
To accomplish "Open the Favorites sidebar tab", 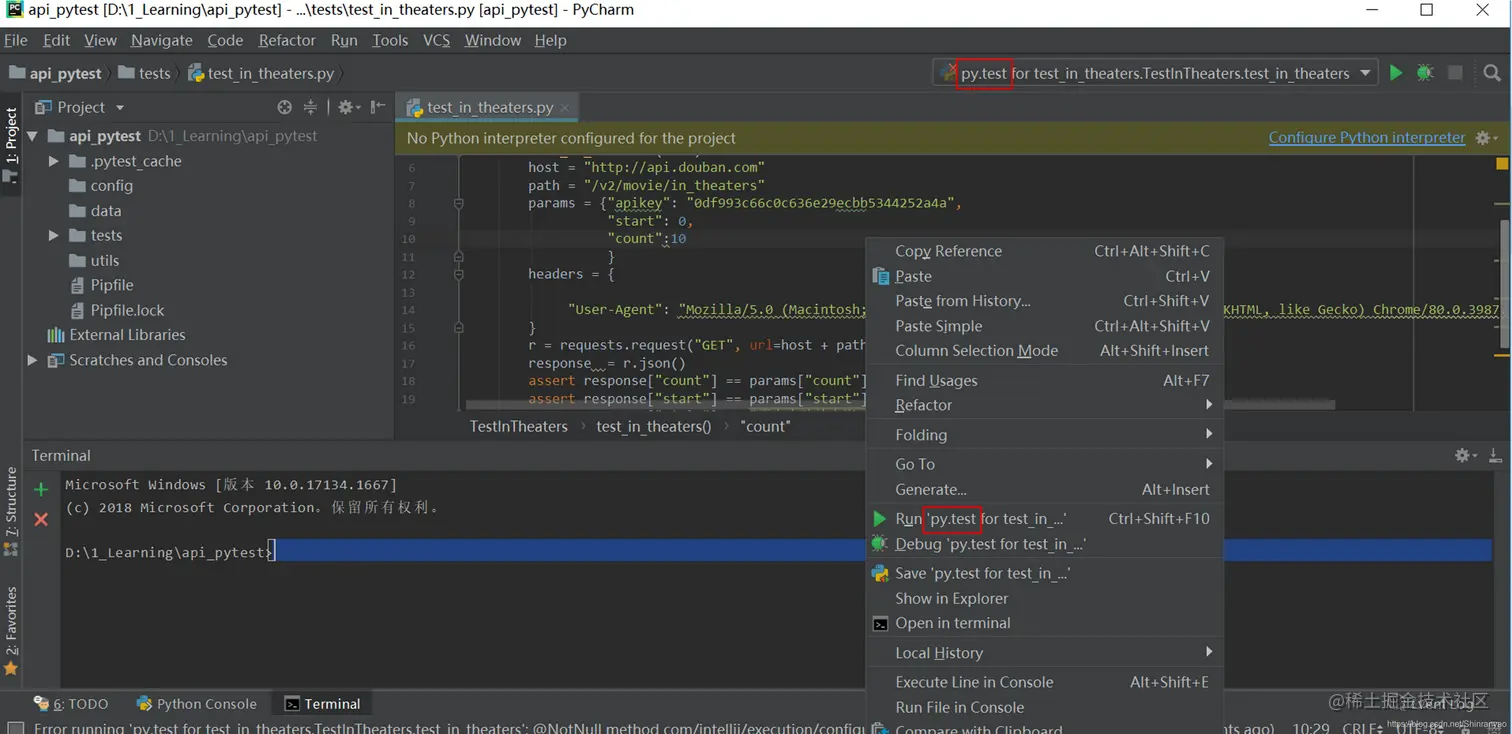I will 11,630.
